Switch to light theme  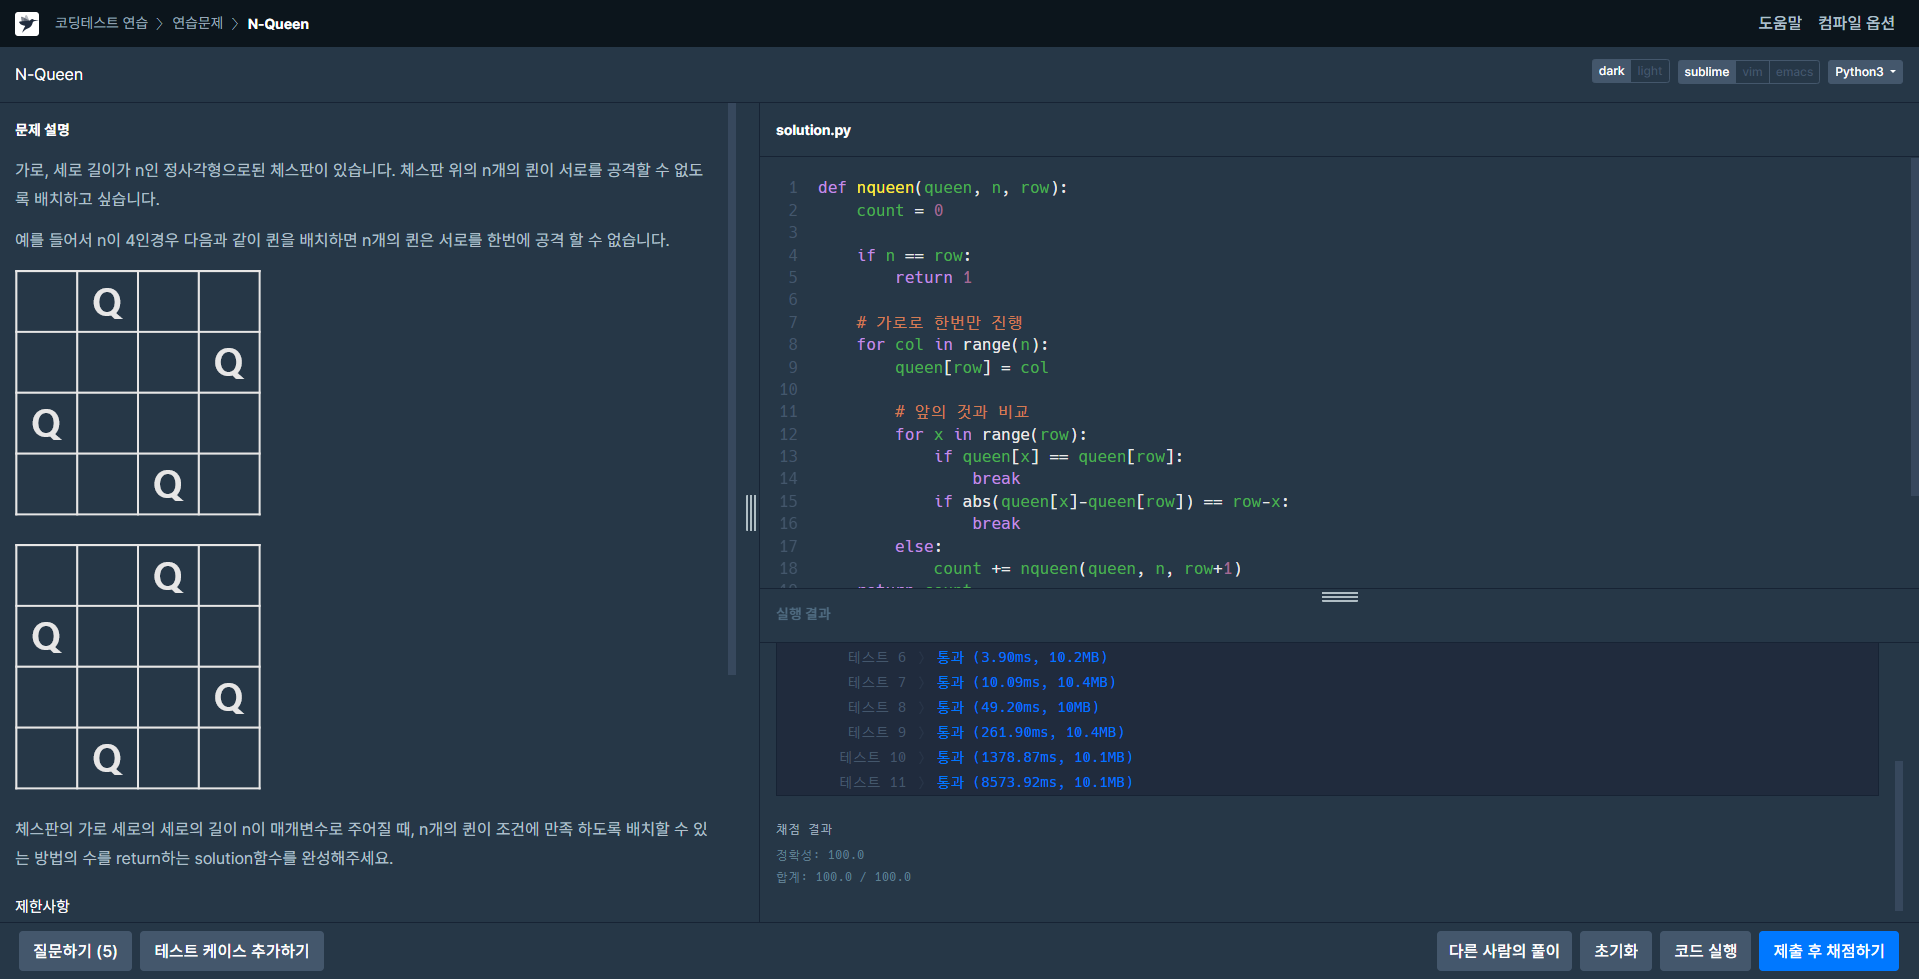tap(1649, 71)
